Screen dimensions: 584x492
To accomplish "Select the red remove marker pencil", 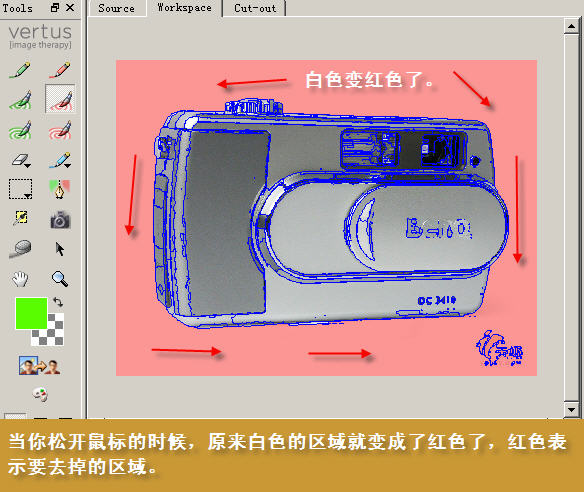I will point(60,70).
